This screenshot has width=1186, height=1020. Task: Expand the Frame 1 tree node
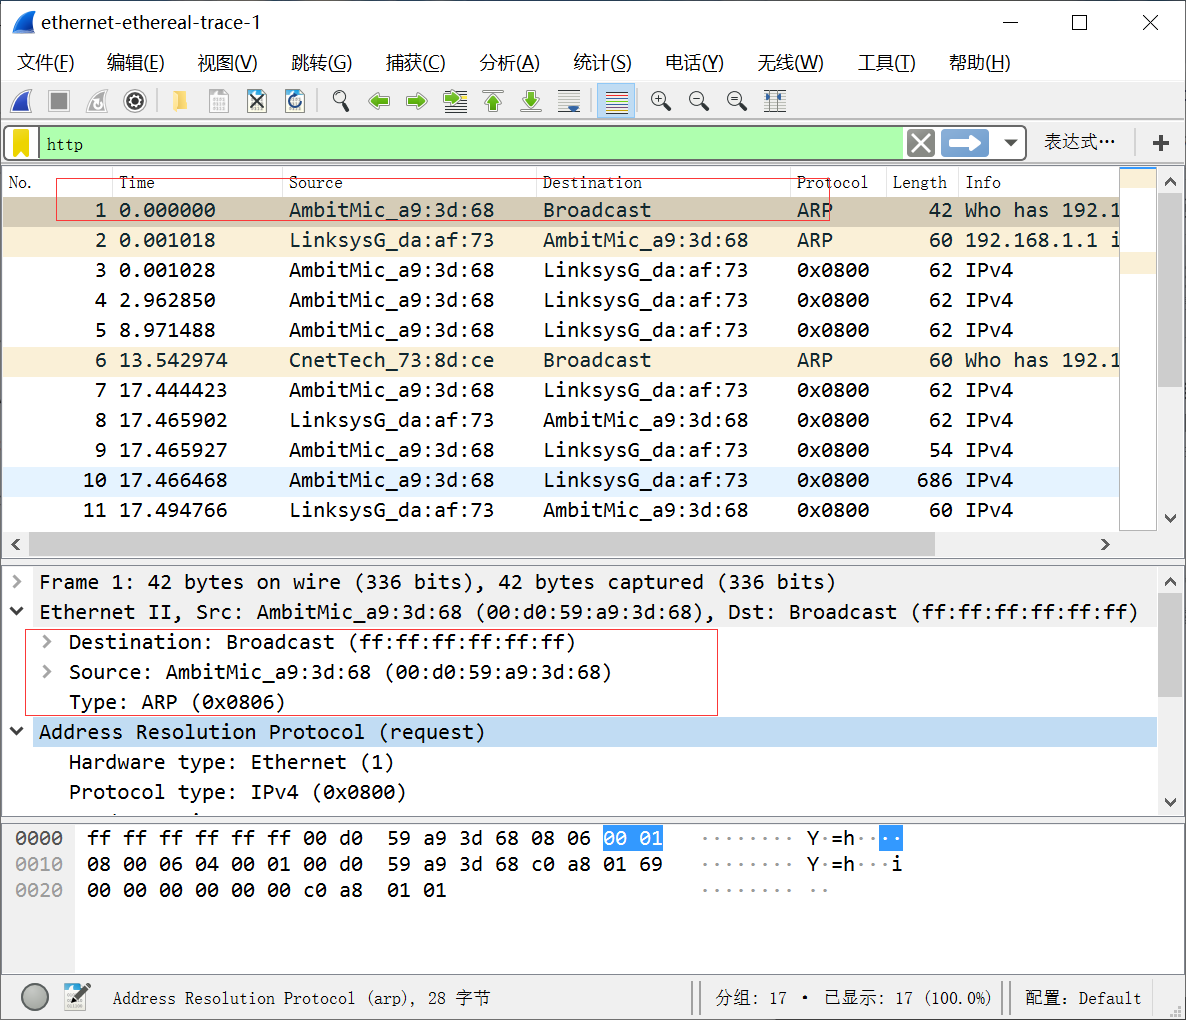click(x=17, y=581)
